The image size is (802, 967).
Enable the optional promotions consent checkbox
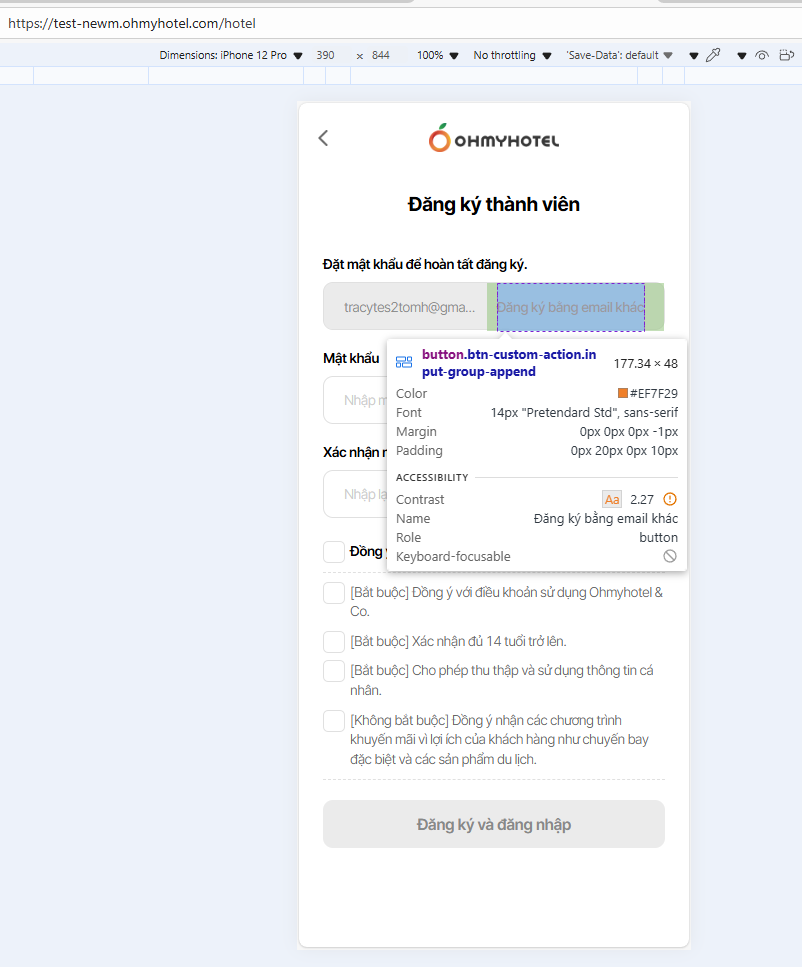coord(334,721)
